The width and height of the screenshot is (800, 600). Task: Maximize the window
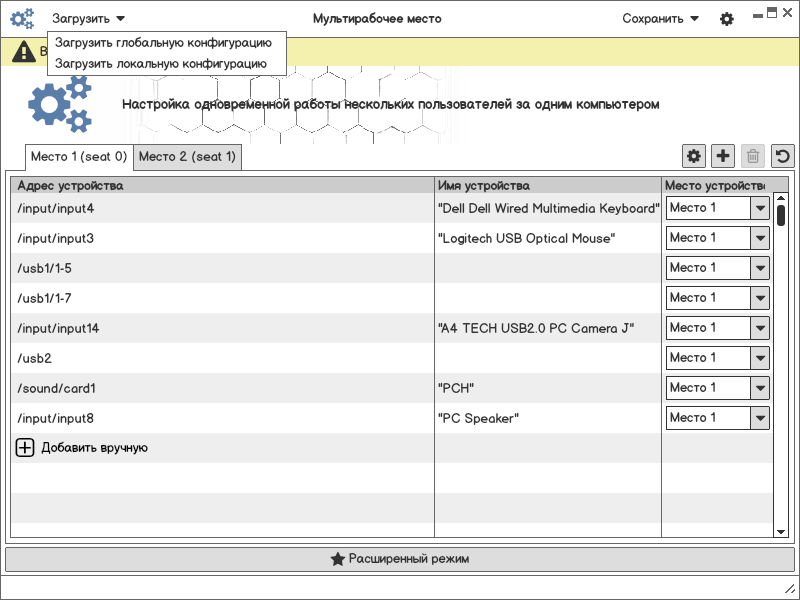coord(772,13)
